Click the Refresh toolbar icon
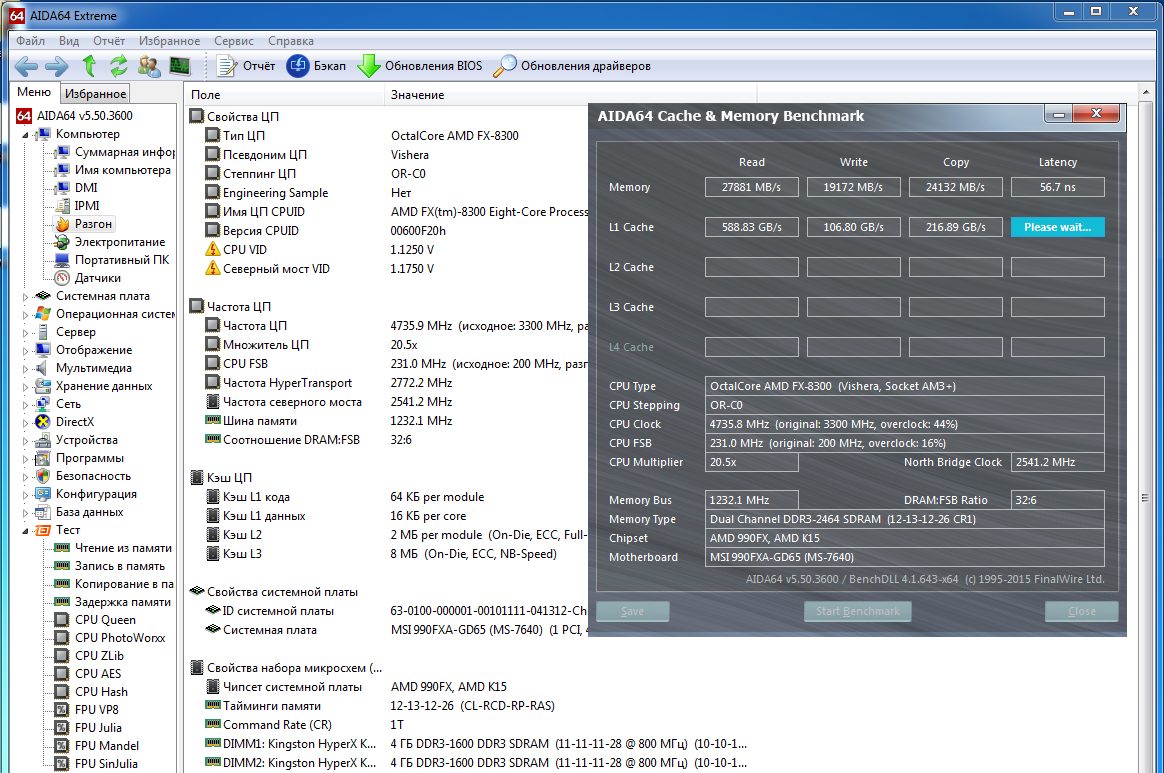Screen dimensions: 1164x773 119,66
